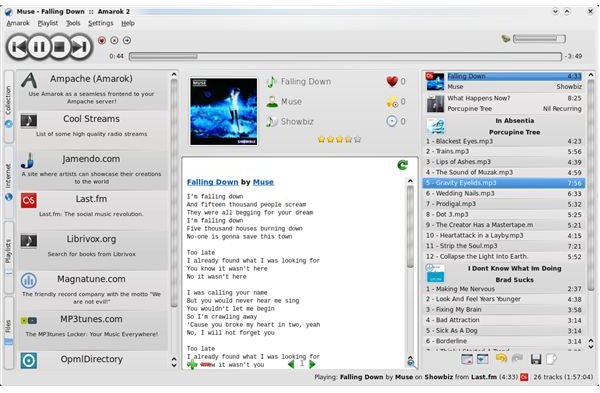Seek within the song progress bar
Image resolution: width=600 pixels, height=393 pixels.
[x=346, y=56]
